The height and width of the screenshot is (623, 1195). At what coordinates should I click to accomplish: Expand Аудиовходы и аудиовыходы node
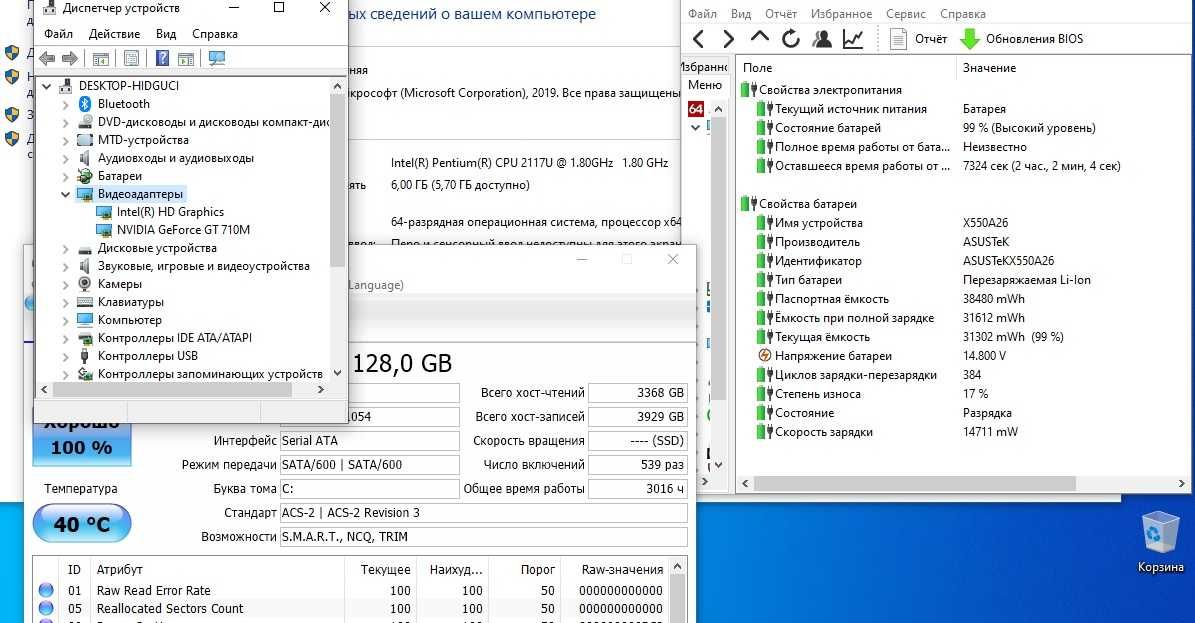(66, 159)
